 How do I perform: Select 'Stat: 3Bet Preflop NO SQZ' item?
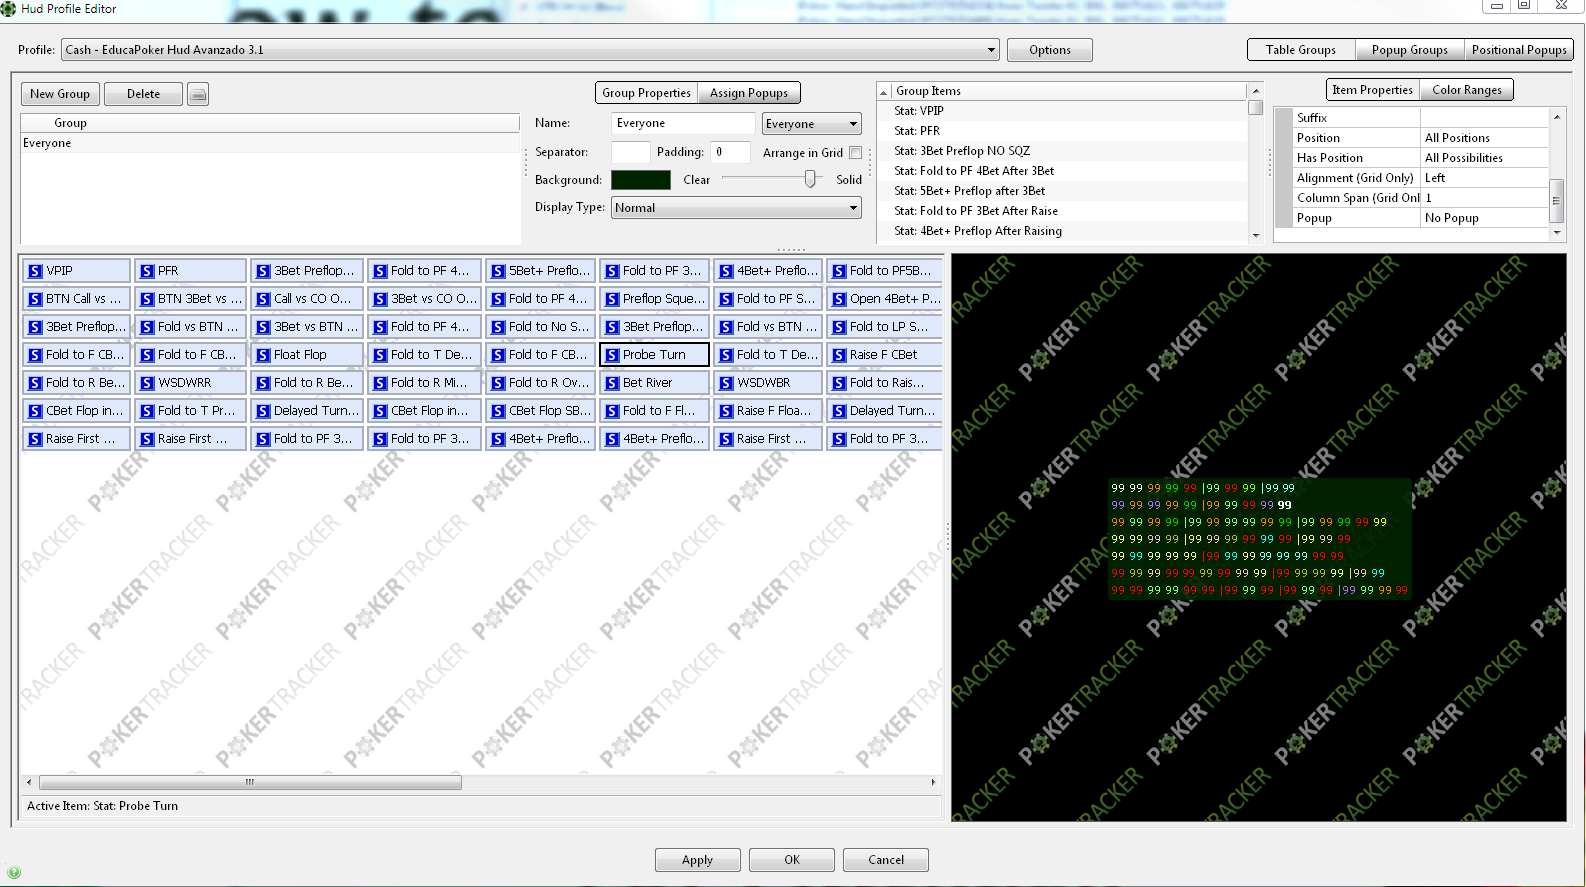point(1064,151)
